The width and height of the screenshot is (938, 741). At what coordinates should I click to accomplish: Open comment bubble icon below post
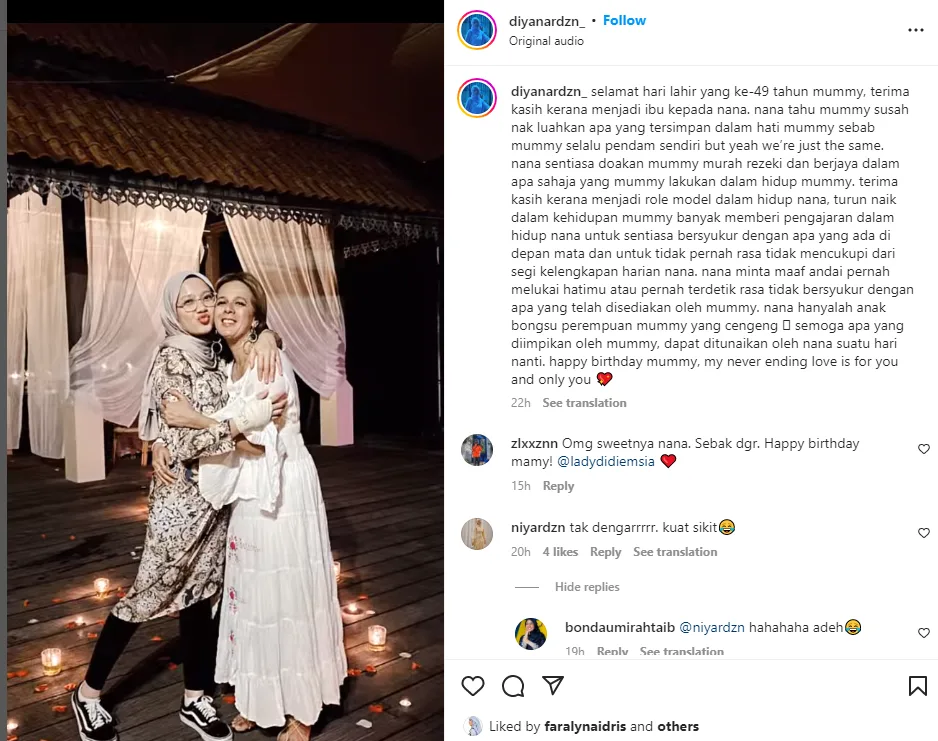(x=513, y=686)
